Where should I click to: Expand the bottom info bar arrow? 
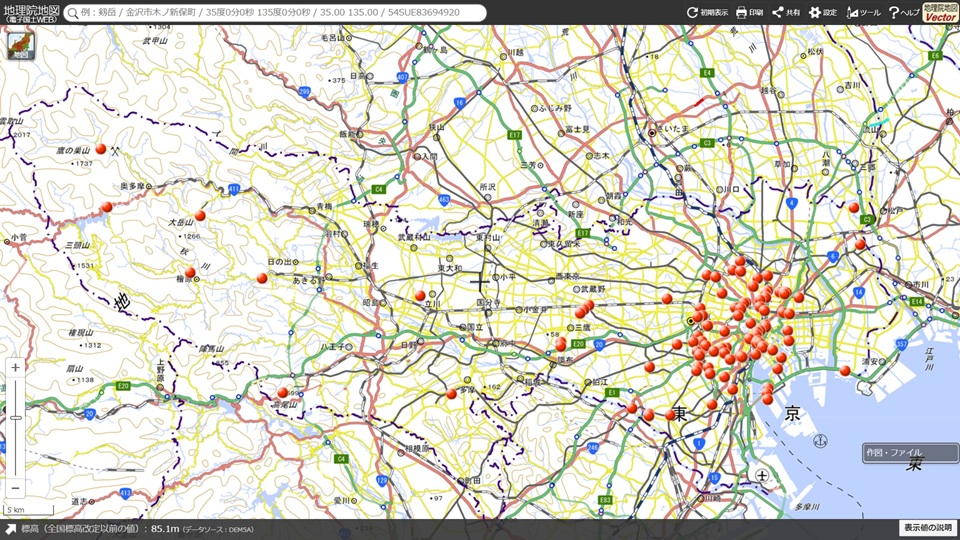pos(10,528)
